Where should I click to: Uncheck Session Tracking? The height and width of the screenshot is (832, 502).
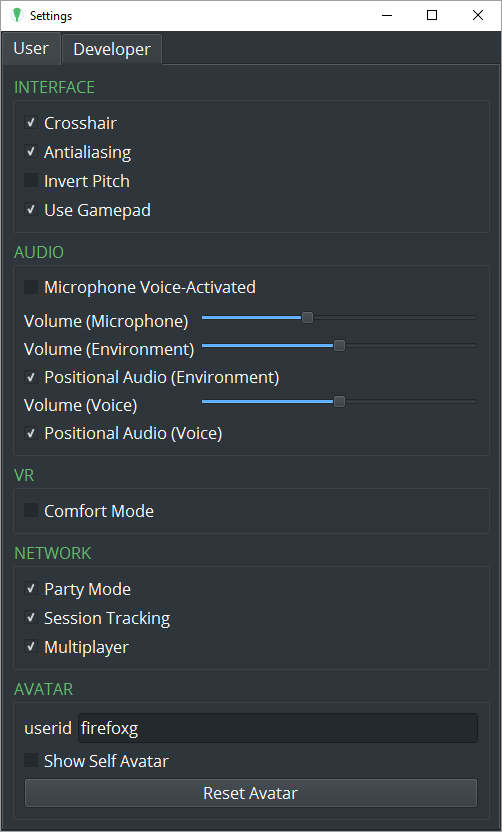click(31, 618)
